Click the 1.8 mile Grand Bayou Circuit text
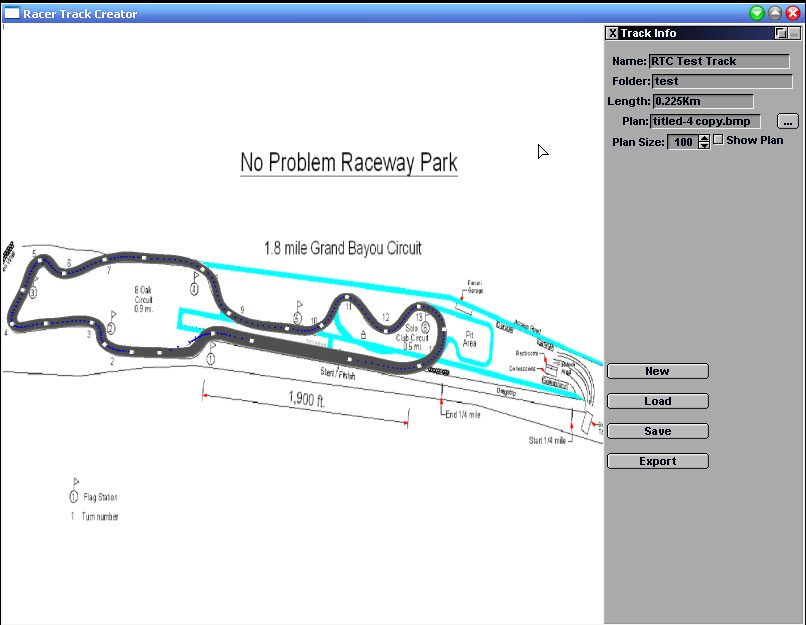The width and height of the screenshot is (806, 625). click(342, 248)
